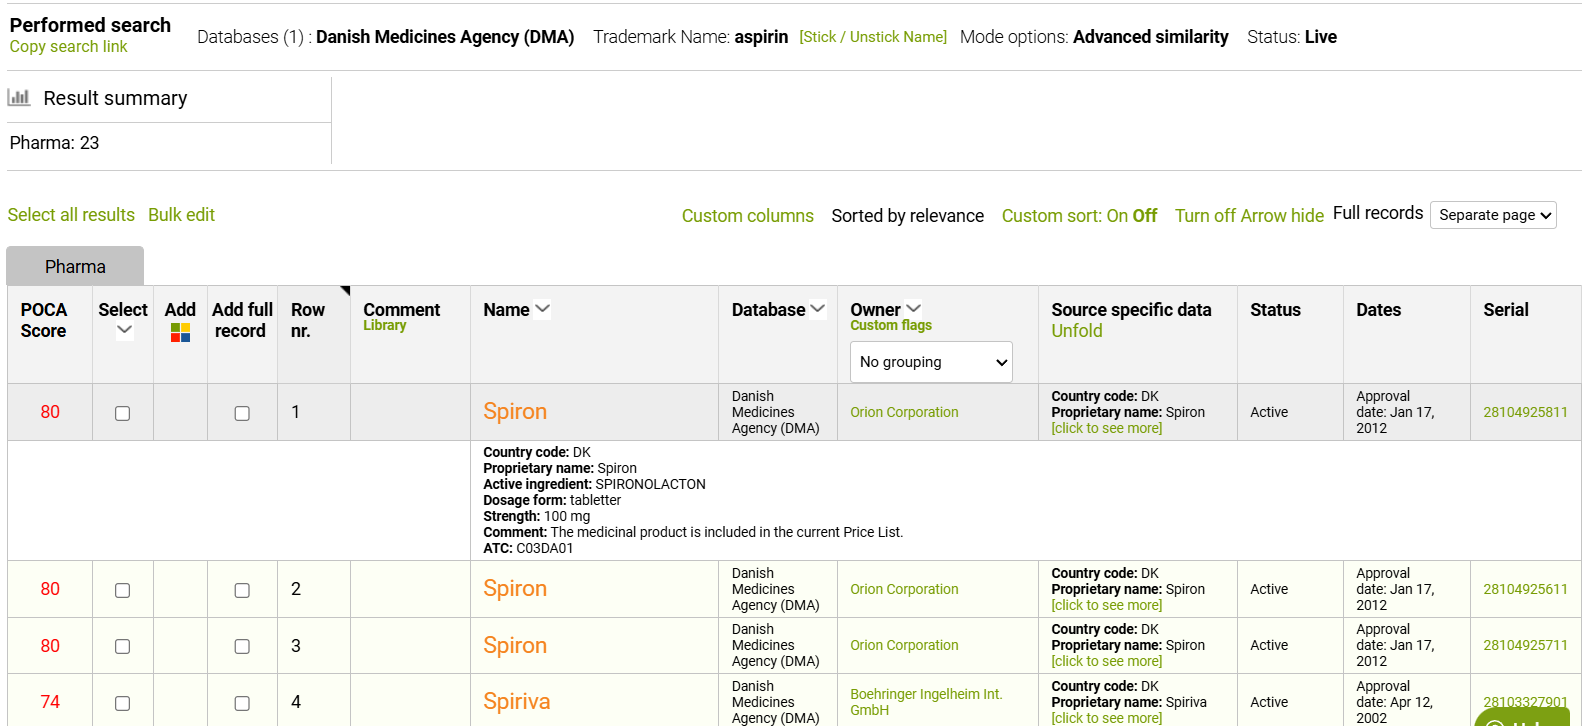Open the Owner column chevron
Image resolution: width=1591 pixels, height=726 pixels.
913,309
